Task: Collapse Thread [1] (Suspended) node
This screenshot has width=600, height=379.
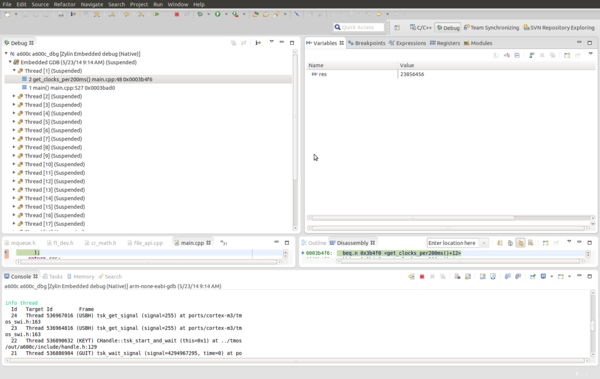Action: [14, 70]
